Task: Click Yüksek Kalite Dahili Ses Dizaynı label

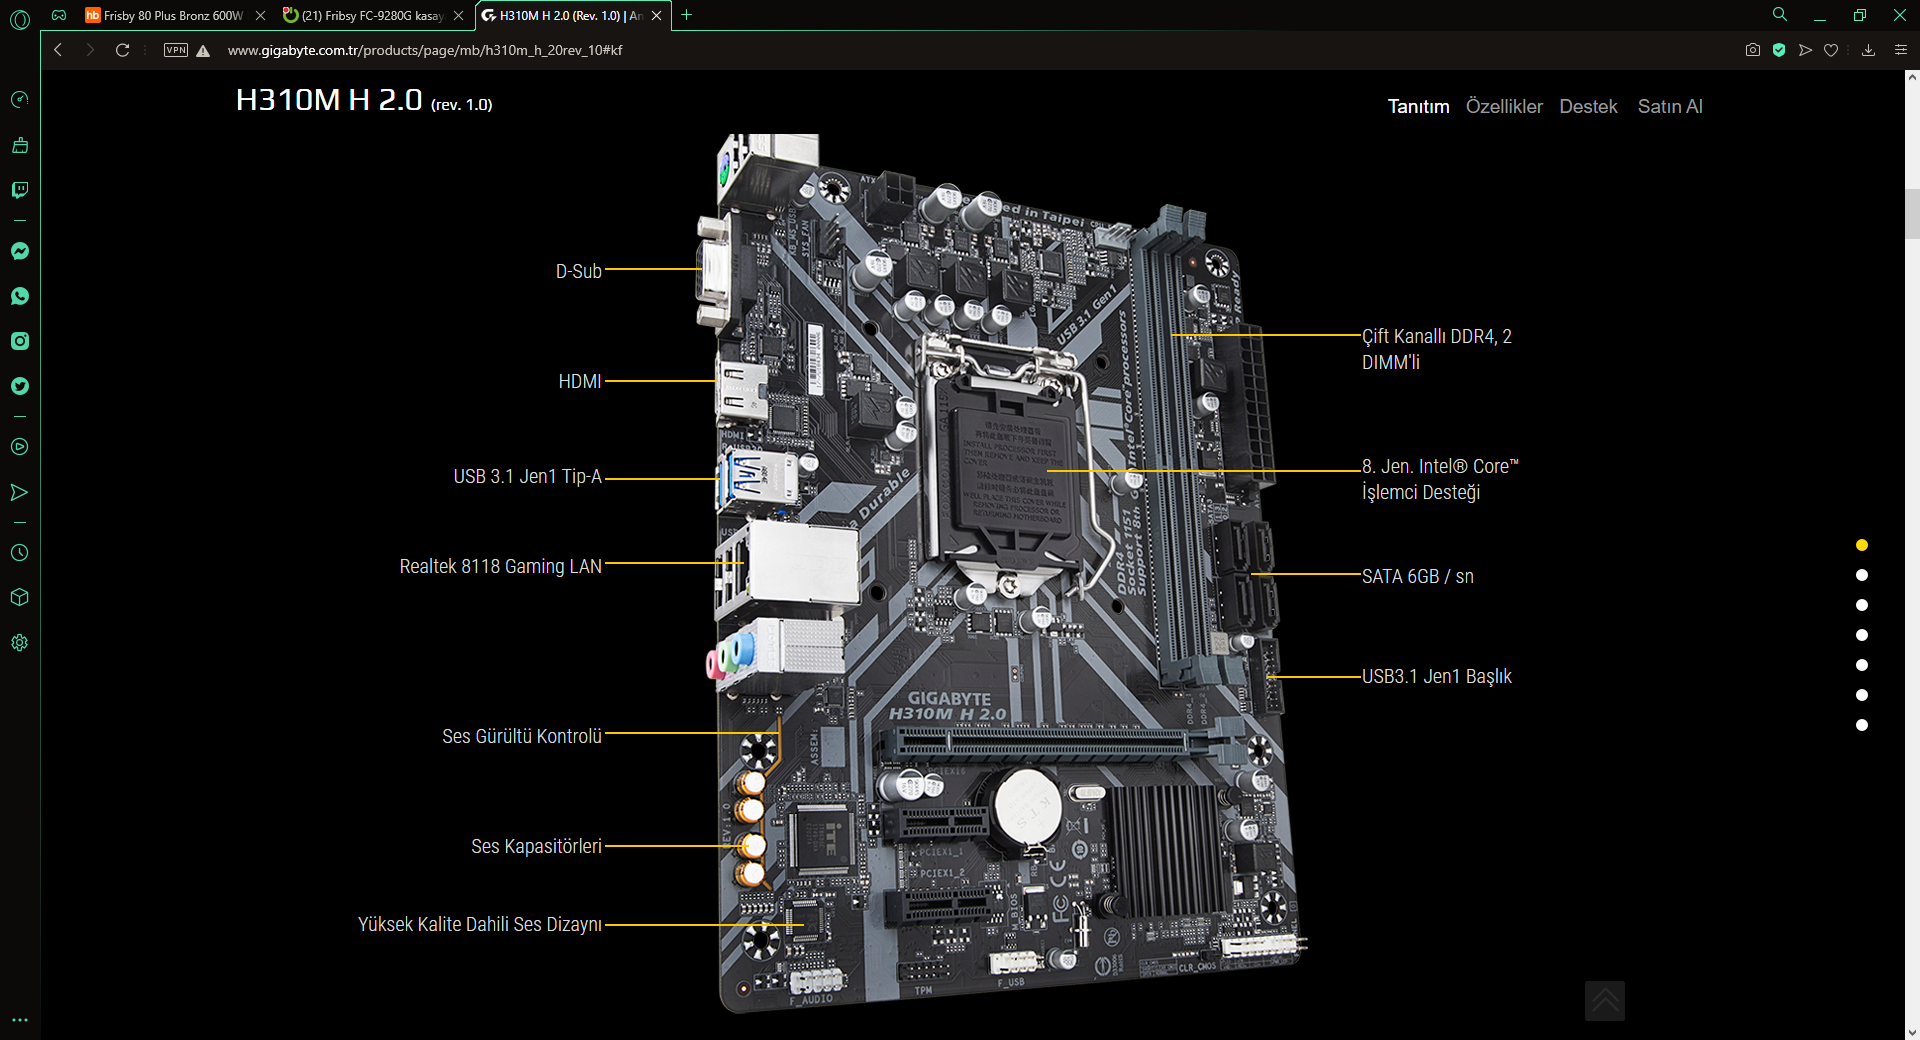Action: point(480,924)
